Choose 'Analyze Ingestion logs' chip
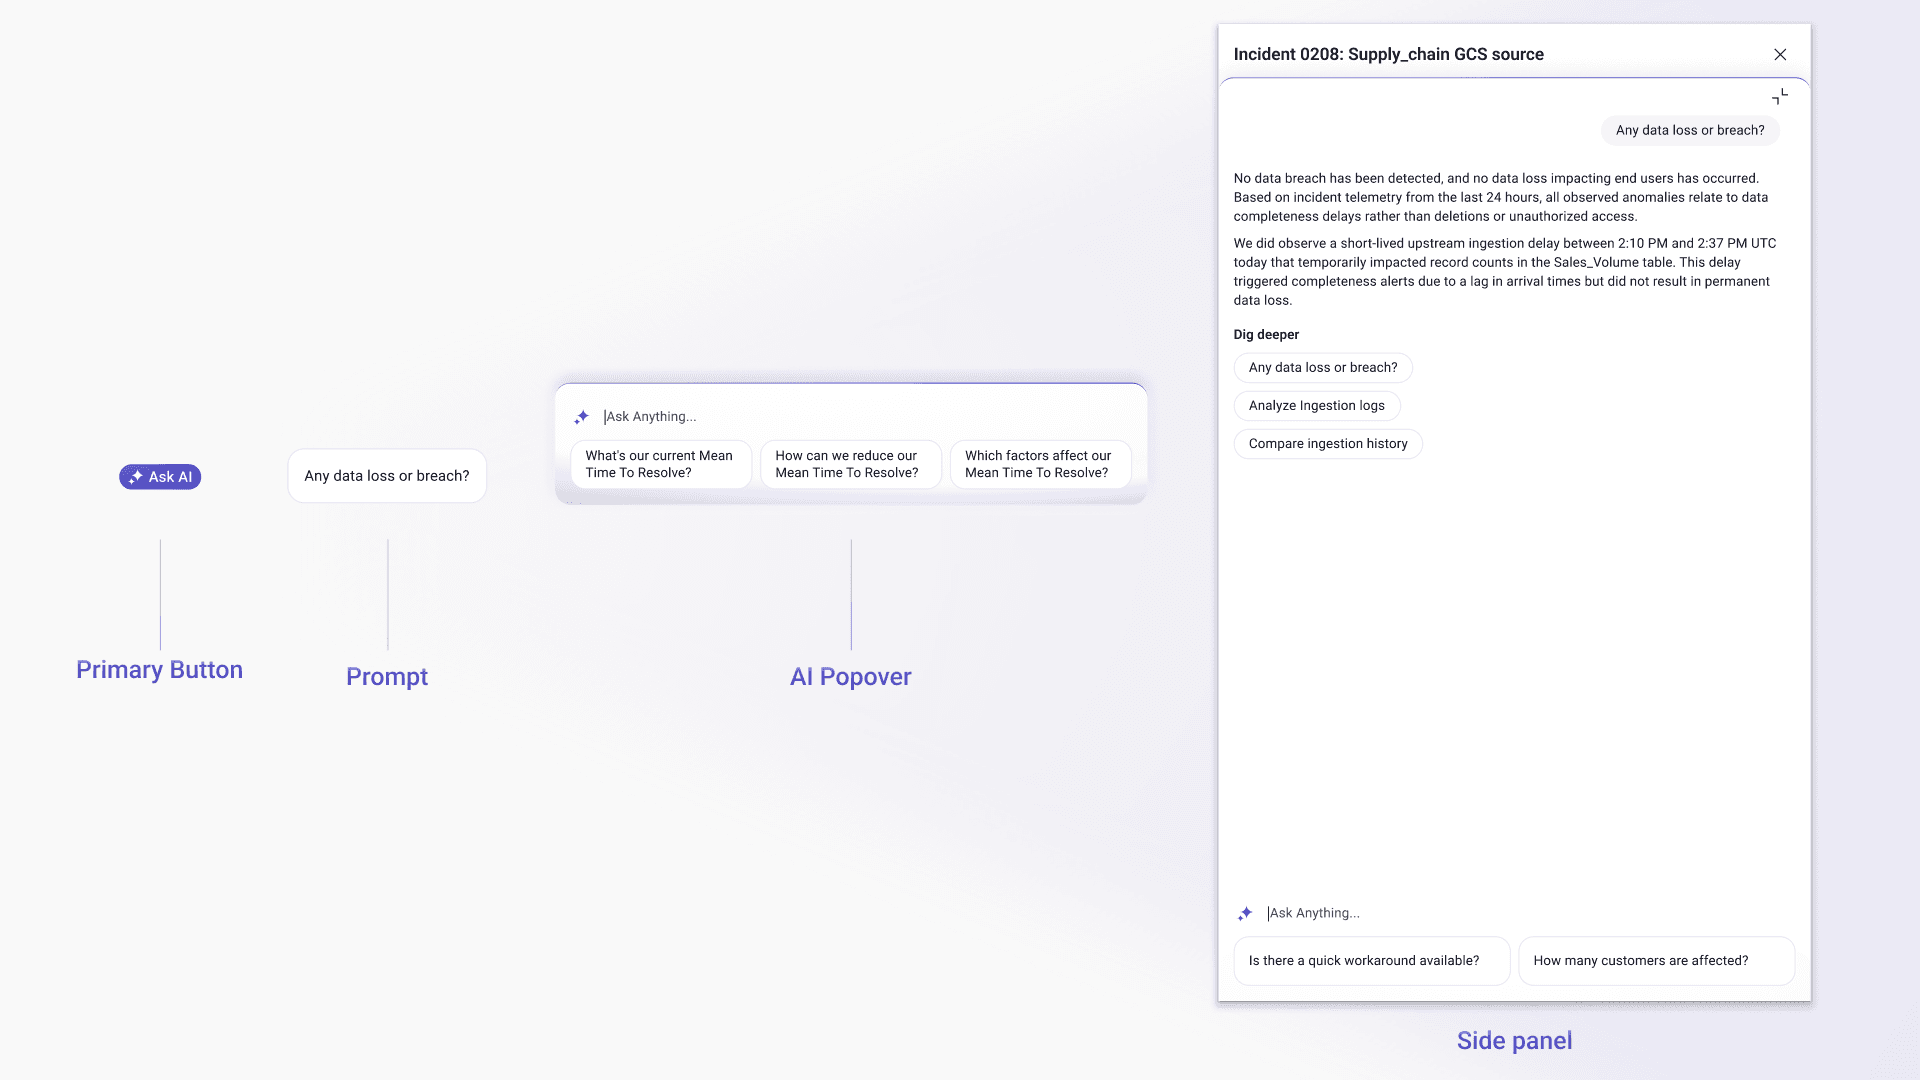The width and height of the screenshot is (1920, 1080). tap(1316, 406)
